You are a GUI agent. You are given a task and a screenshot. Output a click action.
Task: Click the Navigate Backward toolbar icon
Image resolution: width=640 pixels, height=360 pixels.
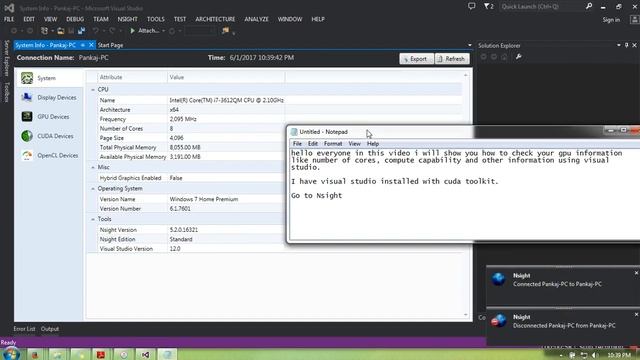coord(14,31)
